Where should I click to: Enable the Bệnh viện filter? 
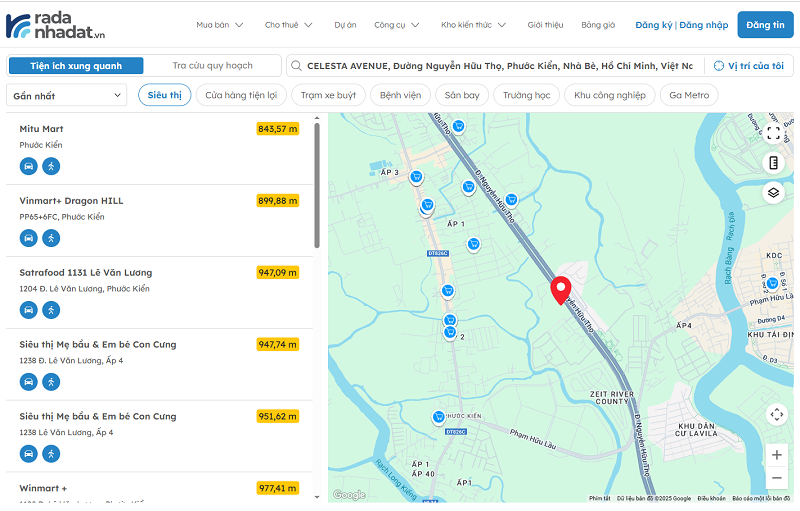click(399, 95)
